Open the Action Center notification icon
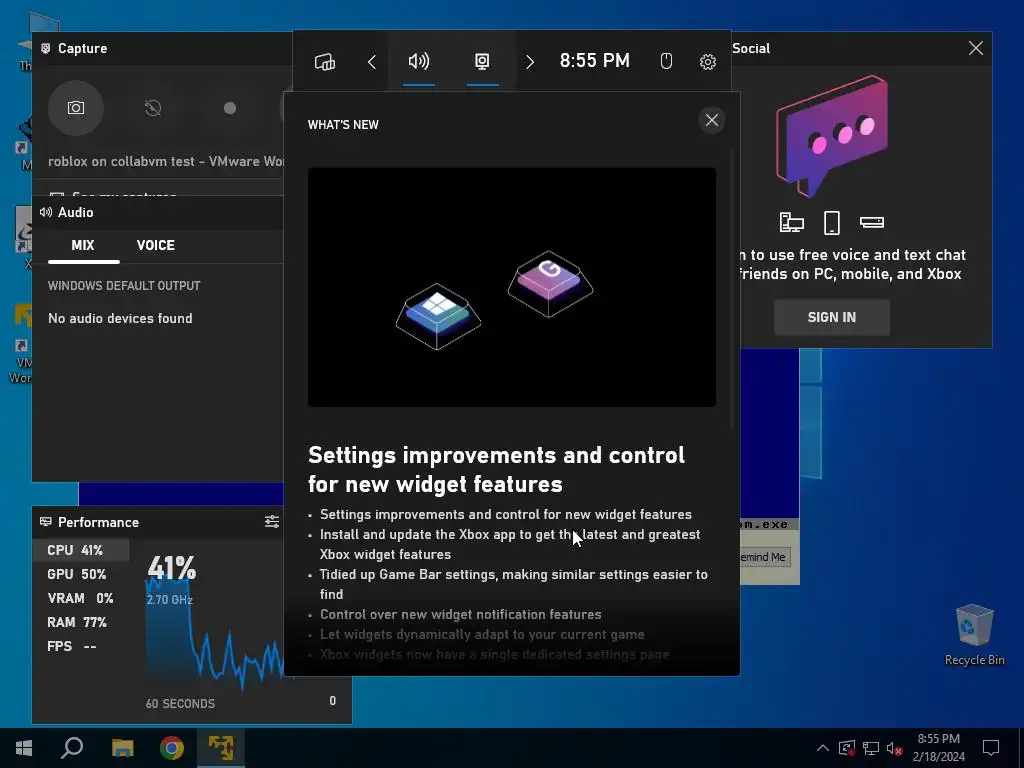Viewport: 1024px width, 768px height. 991,748
